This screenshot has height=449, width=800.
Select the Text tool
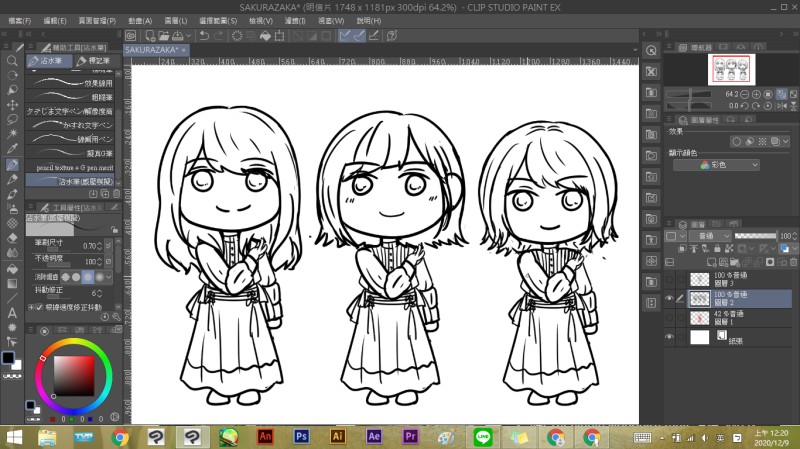point(12,313)
